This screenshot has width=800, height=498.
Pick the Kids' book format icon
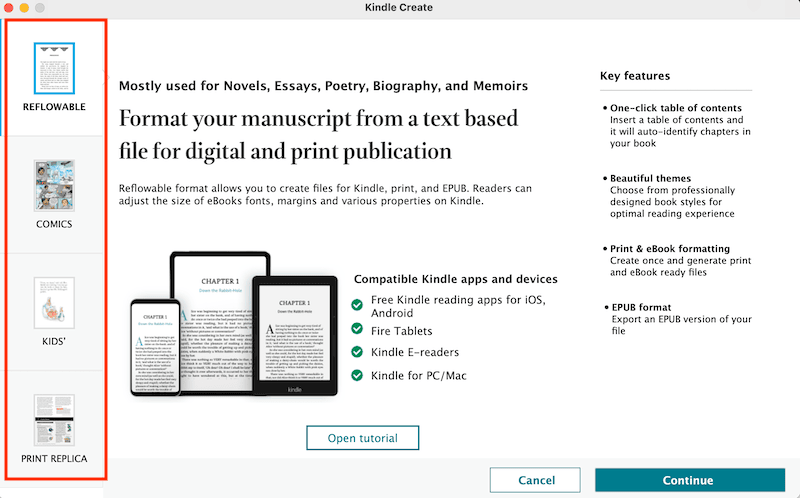54,303
